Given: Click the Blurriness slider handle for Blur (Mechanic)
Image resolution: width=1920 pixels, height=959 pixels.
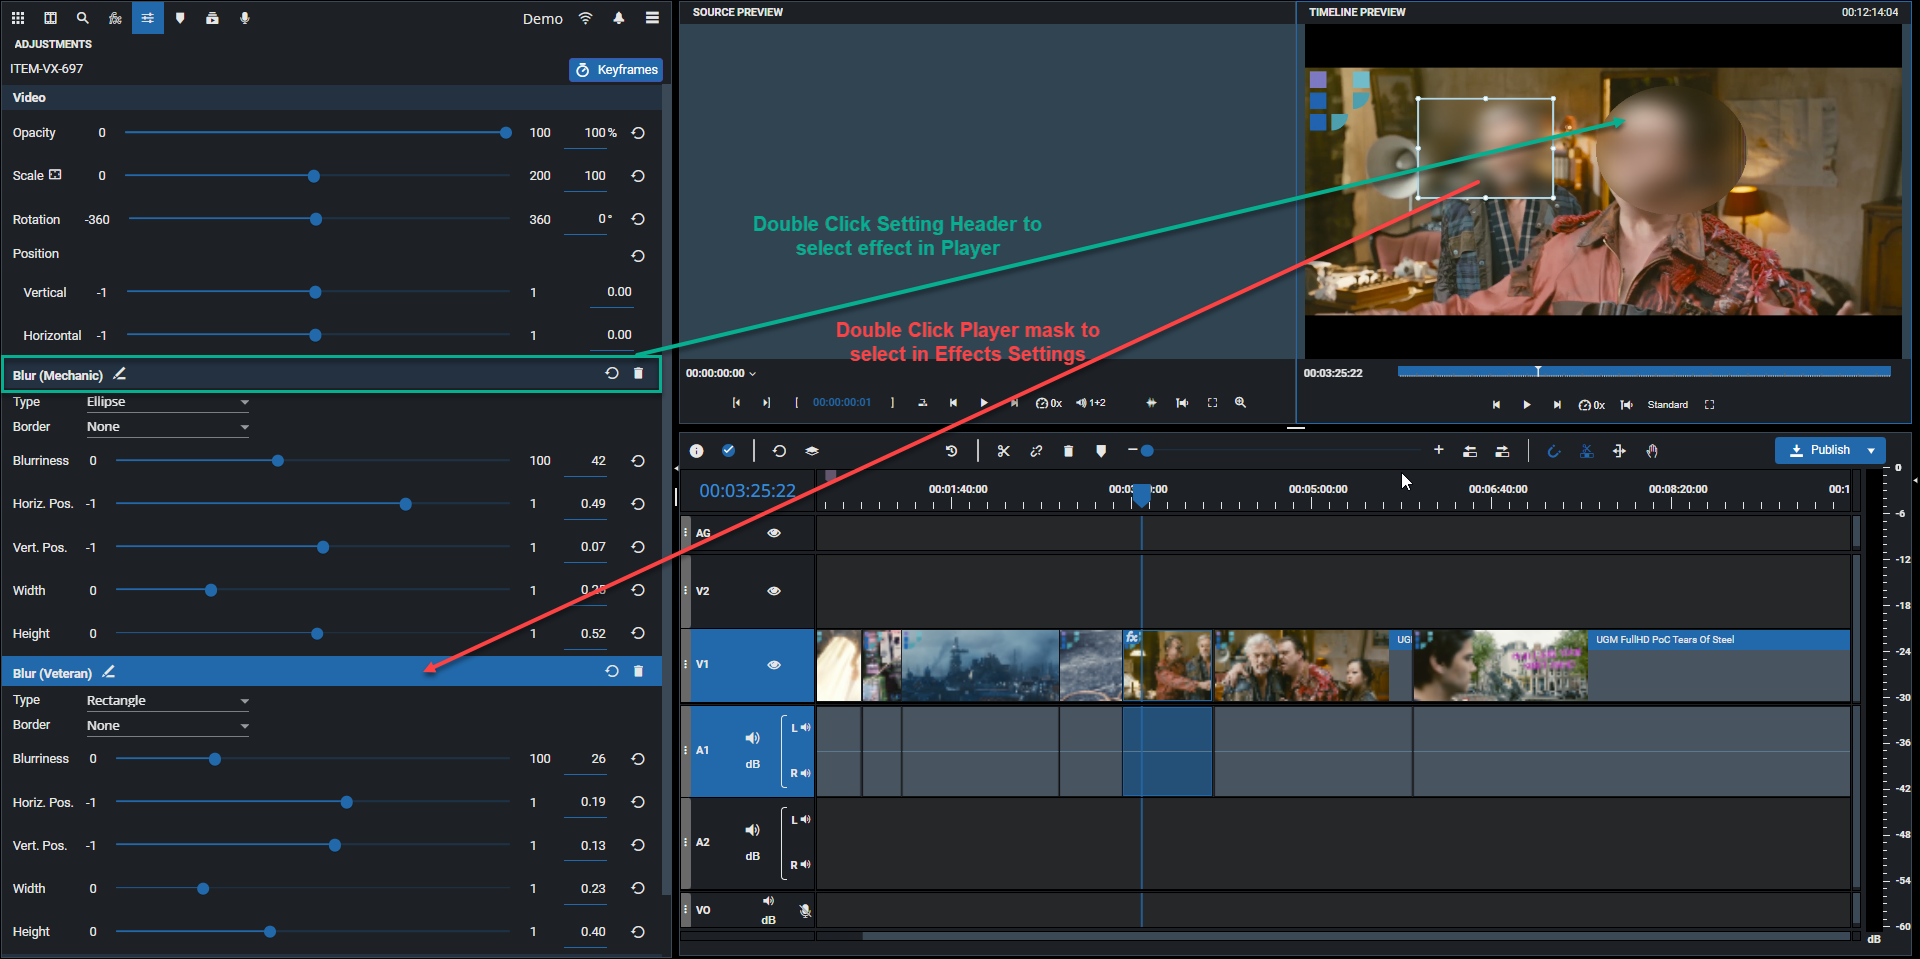Looking at the screenshot, I should pos(278,461).
